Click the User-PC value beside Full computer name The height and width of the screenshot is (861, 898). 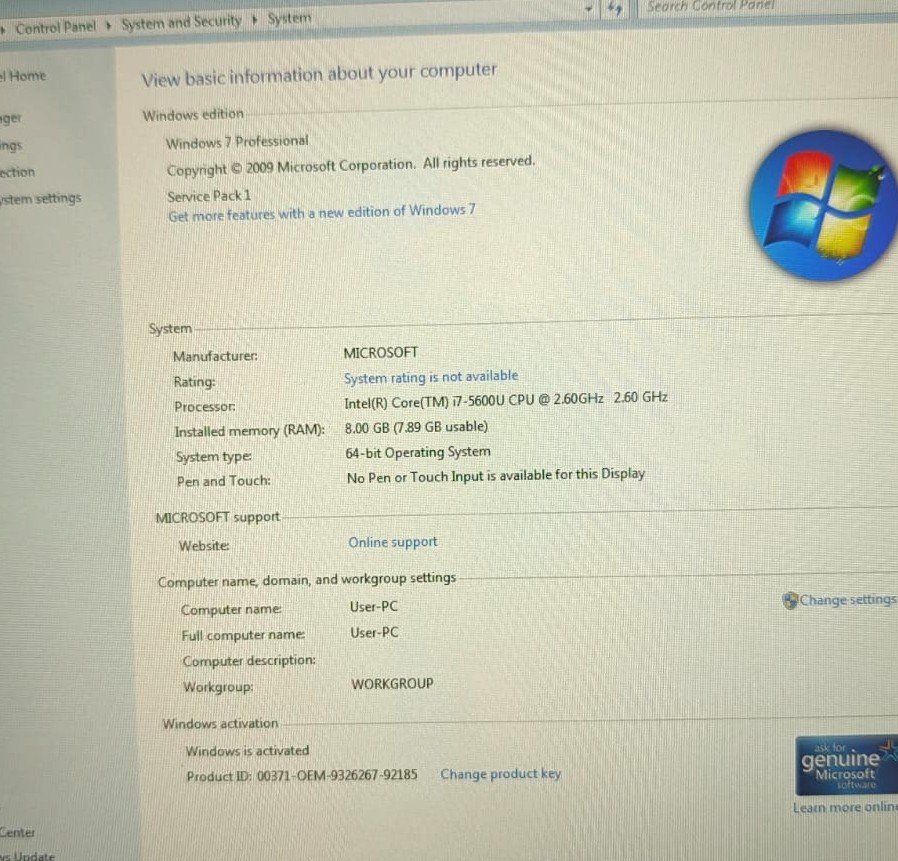pyautogui.click(x=375, y=632)
